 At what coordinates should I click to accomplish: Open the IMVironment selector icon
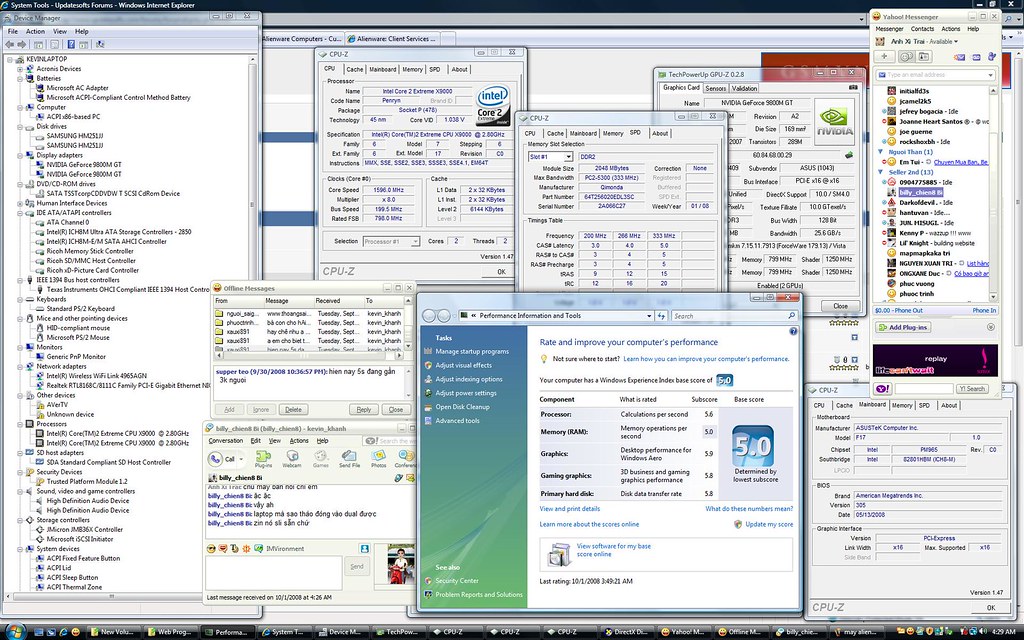(259, 549)
